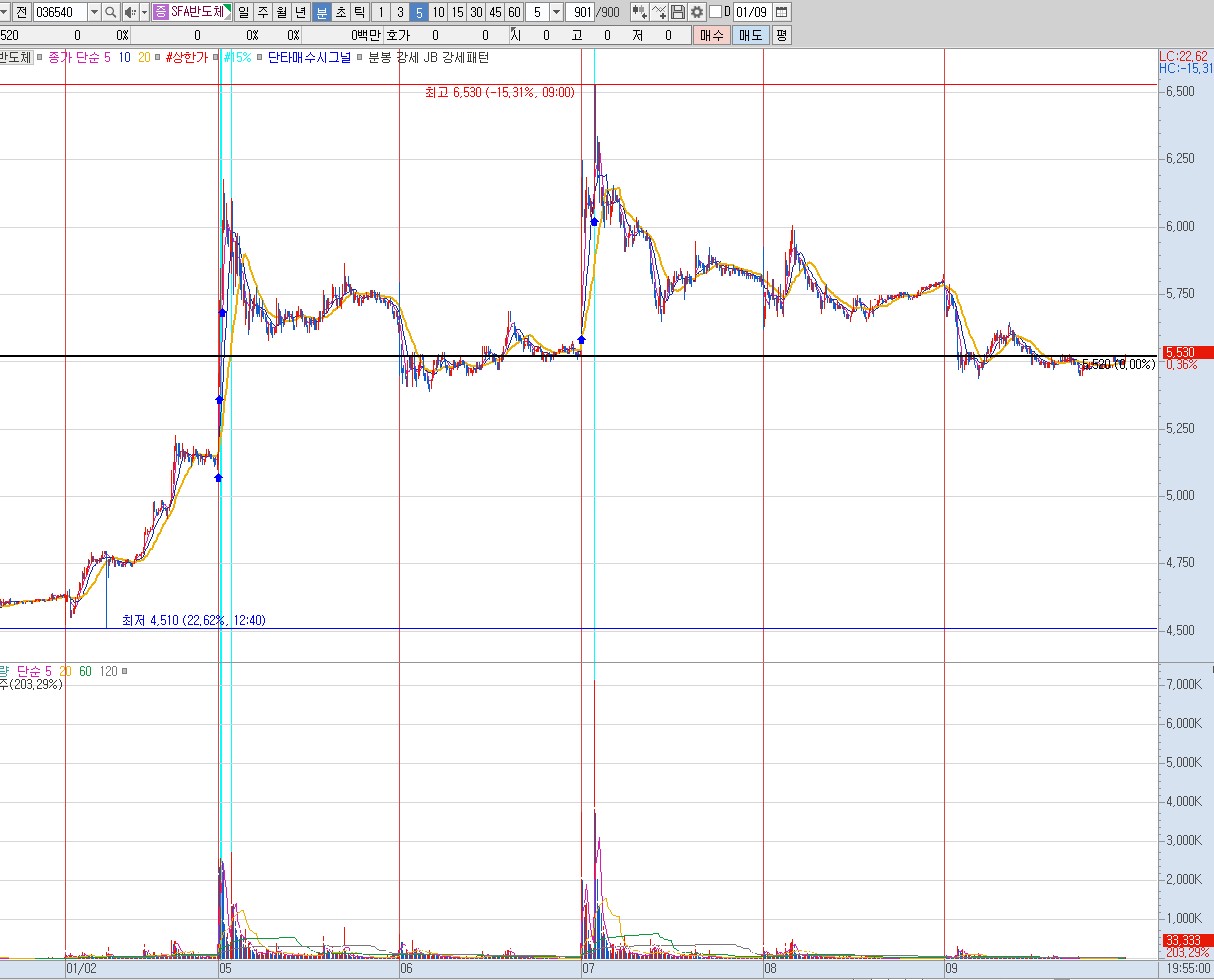Viewport: 1214px width, 980px height.
Task: Click the date field 01/09
Action: click(753, 12)
